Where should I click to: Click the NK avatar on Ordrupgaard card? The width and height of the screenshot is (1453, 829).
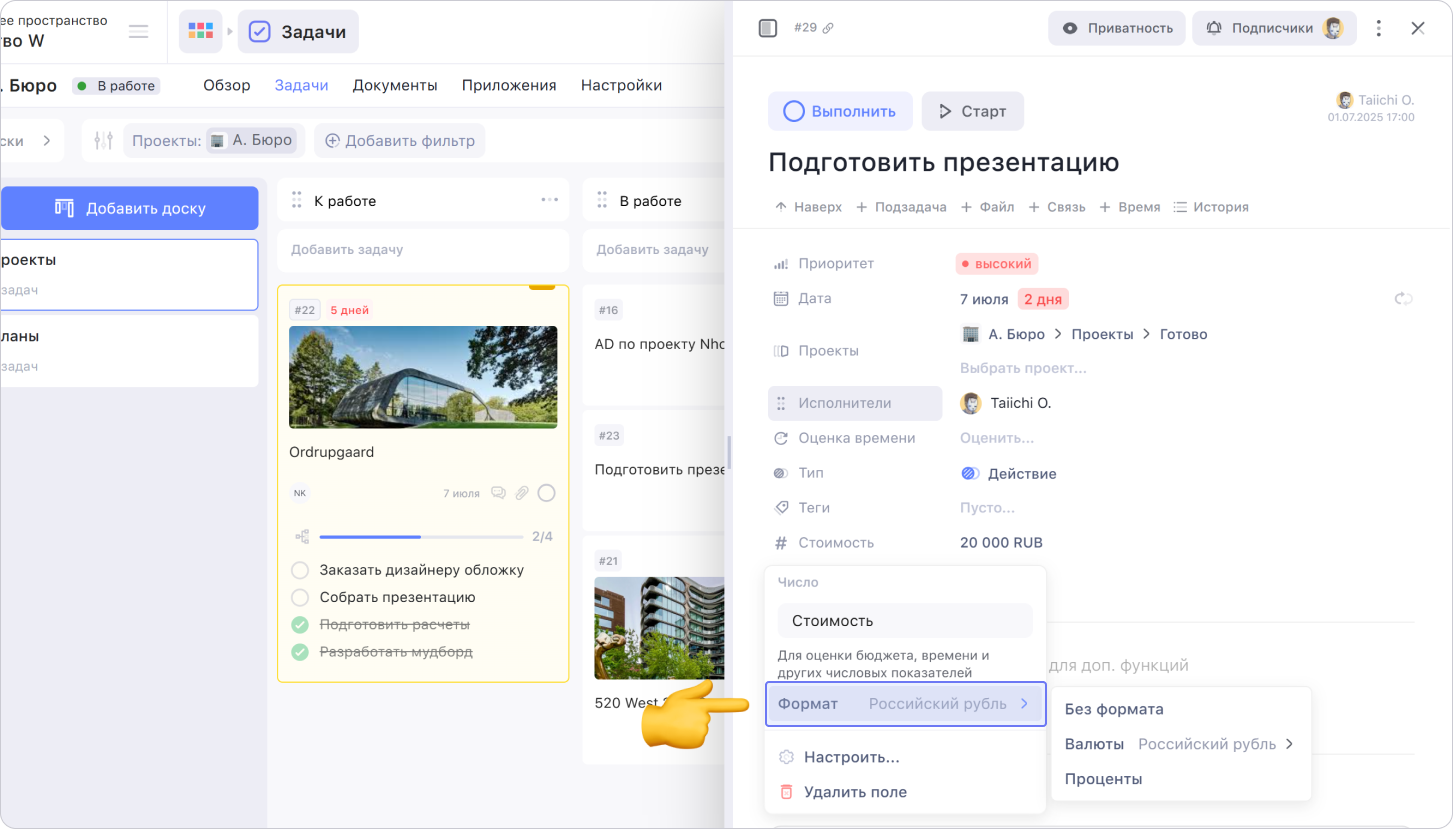300,493
